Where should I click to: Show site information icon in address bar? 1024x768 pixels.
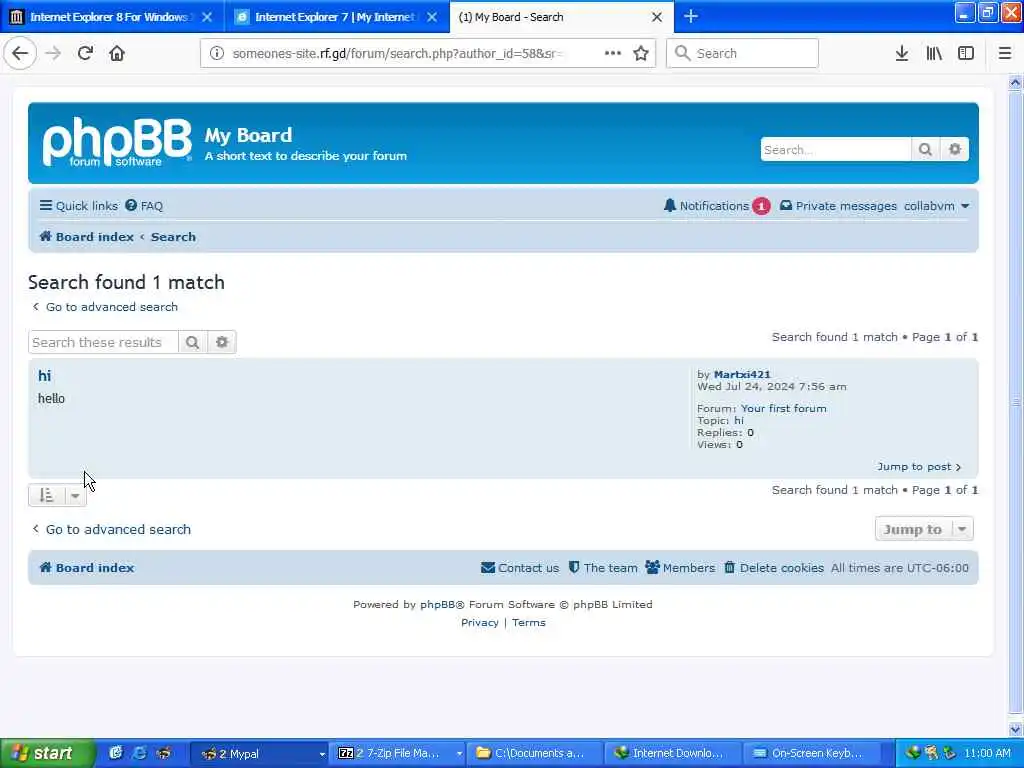216,54
